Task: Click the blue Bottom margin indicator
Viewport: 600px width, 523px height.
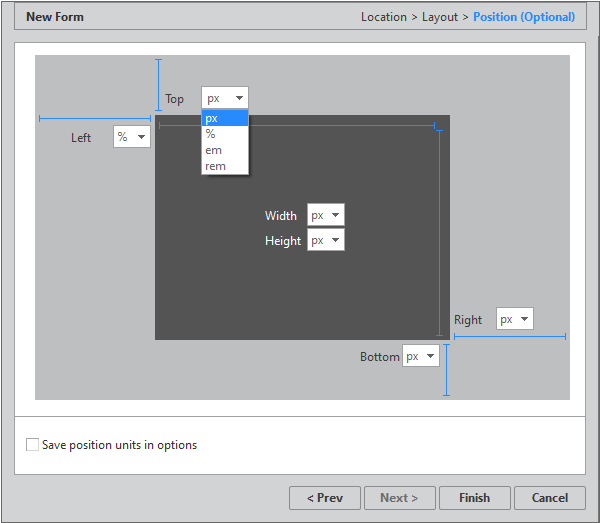Action: [446, 370]
